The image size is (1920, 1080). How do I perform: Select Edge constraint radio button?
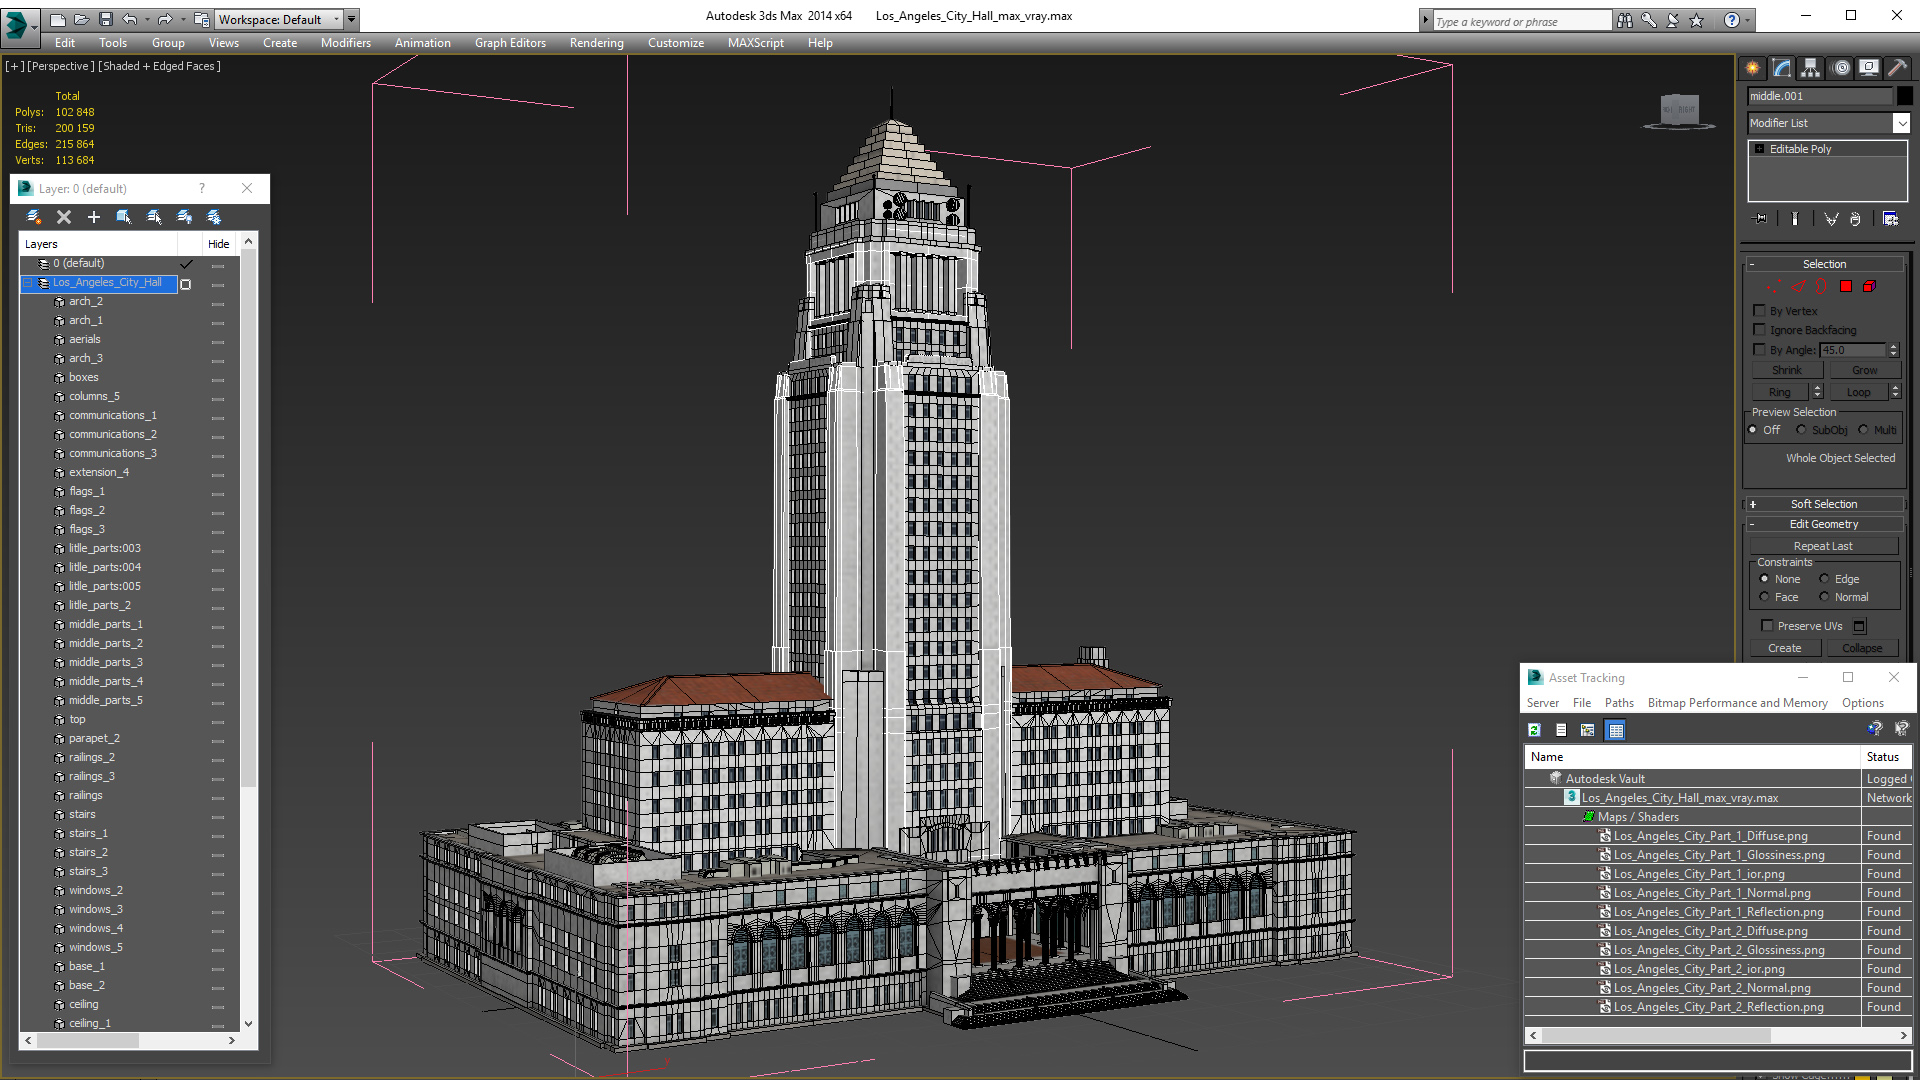click(x=1824, y=579)
